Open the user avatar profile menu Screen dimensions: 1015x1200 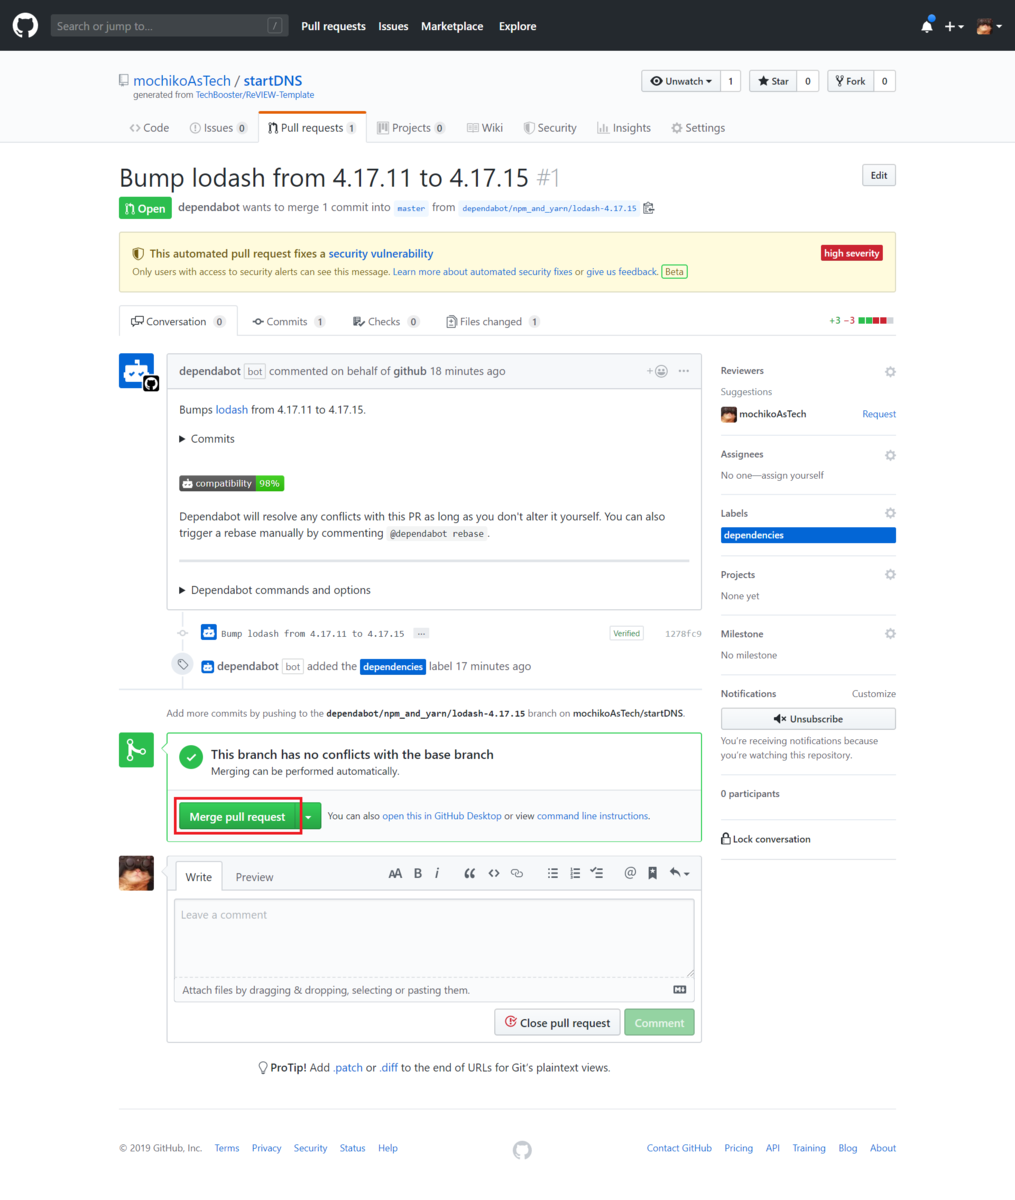click(x=989, y=26)
